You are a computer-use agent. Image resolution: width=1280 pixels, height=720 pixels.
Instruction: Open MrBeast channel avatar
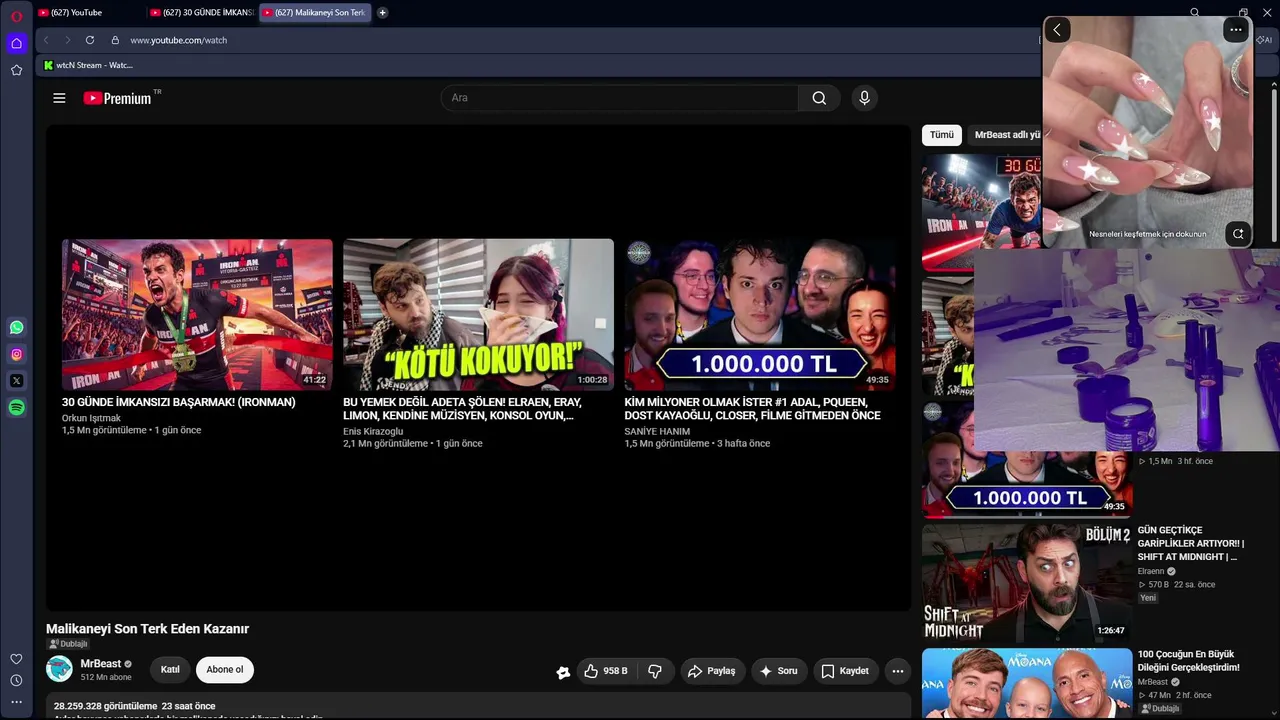click(x=59, y=669)
